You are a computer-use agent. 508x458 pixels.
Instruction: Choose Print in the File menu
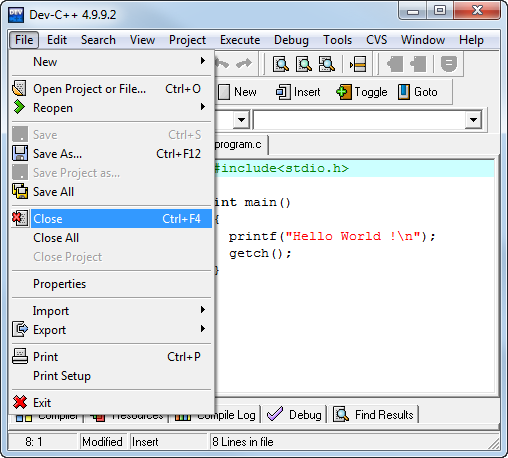[x=112, y=357]
